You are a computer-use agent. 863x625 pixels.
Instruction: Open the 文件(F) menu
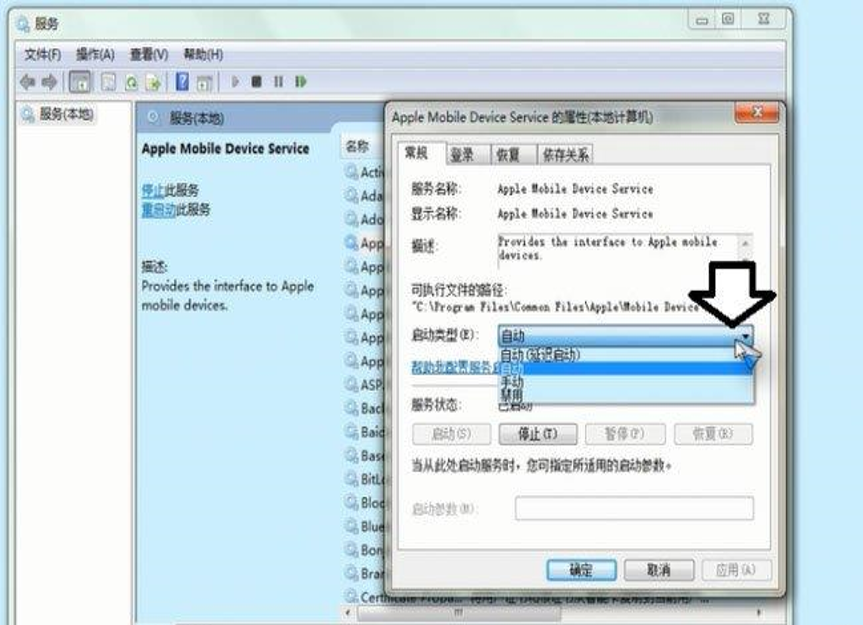click(x=42, y=54)
